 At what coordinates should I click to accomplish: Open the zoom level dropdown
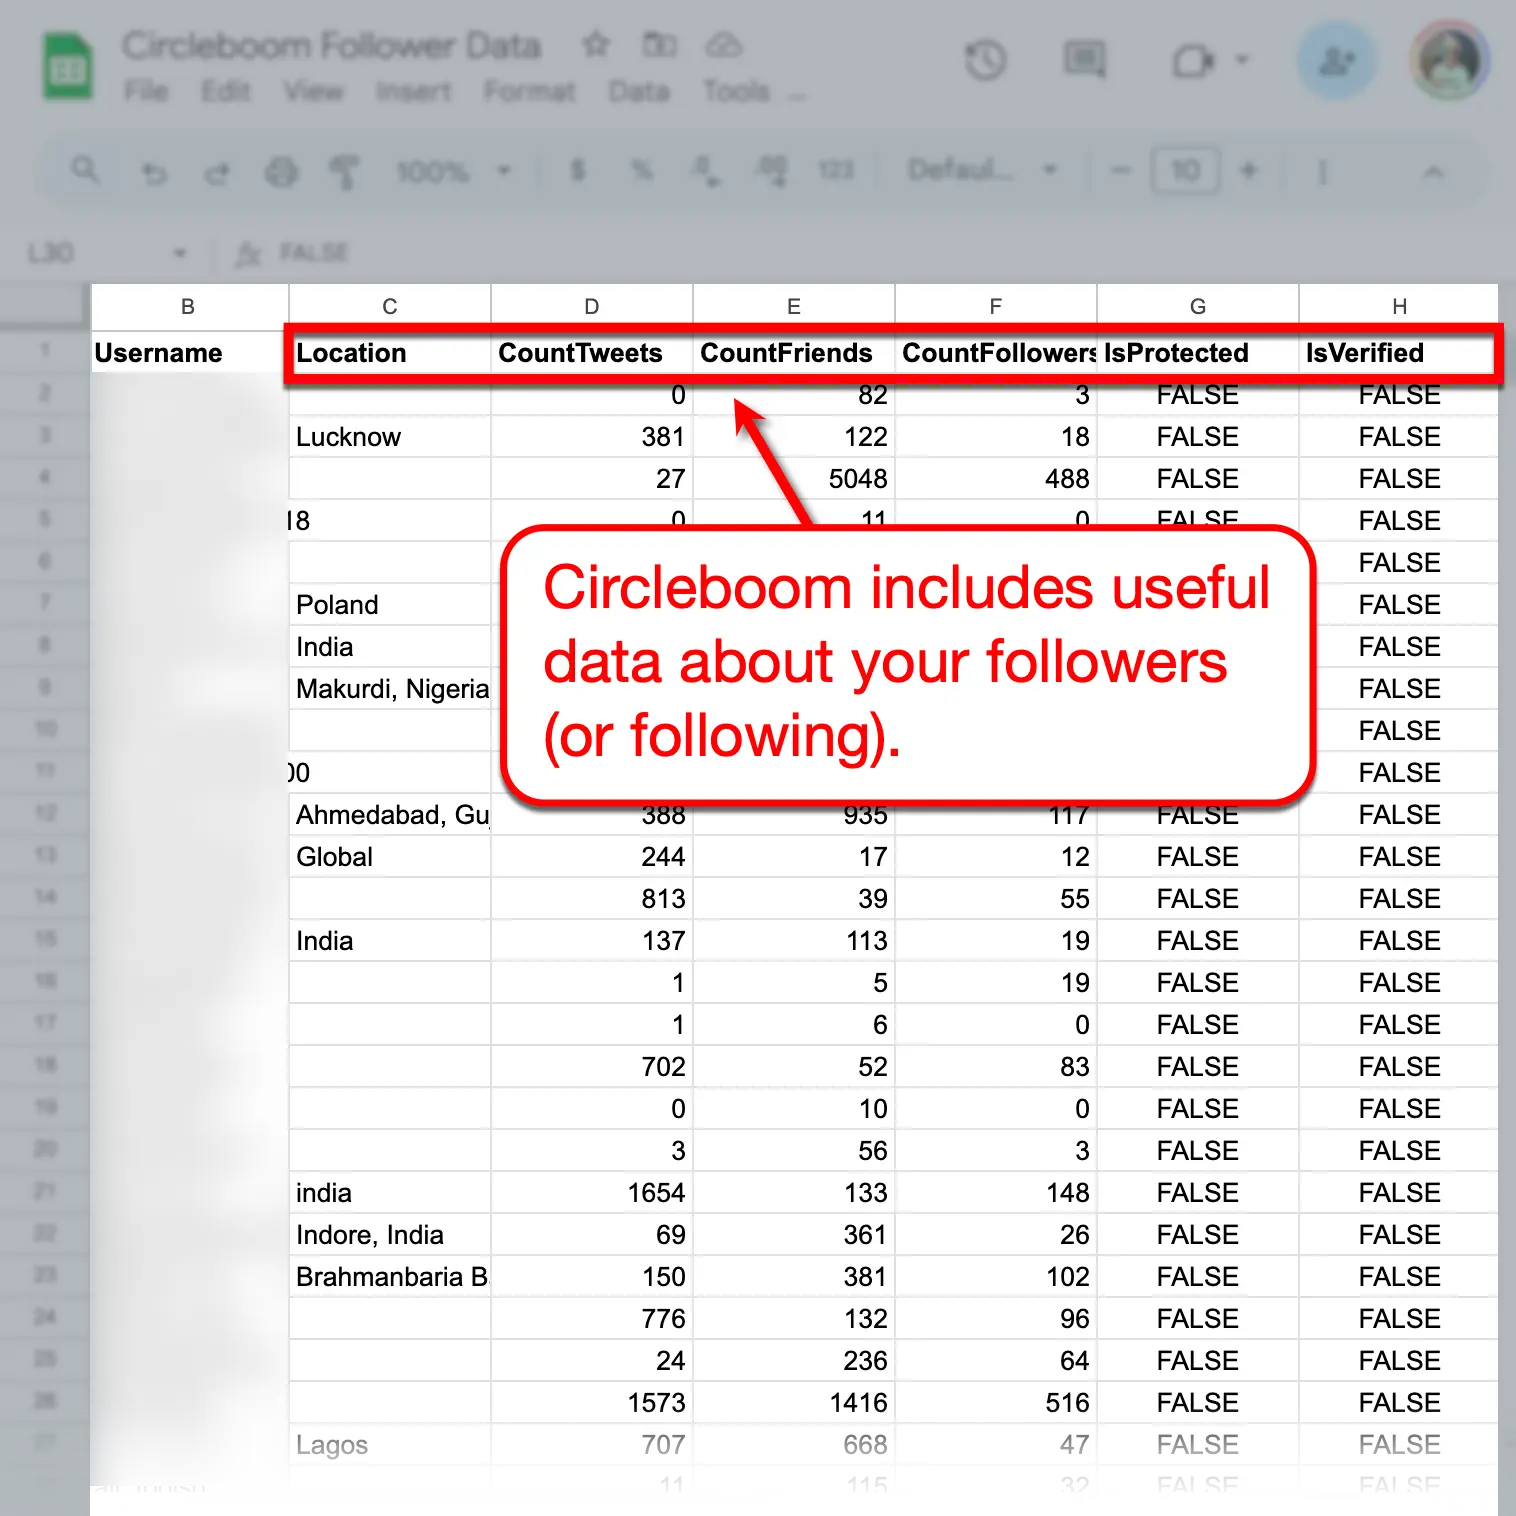click(x=455, y=171)
